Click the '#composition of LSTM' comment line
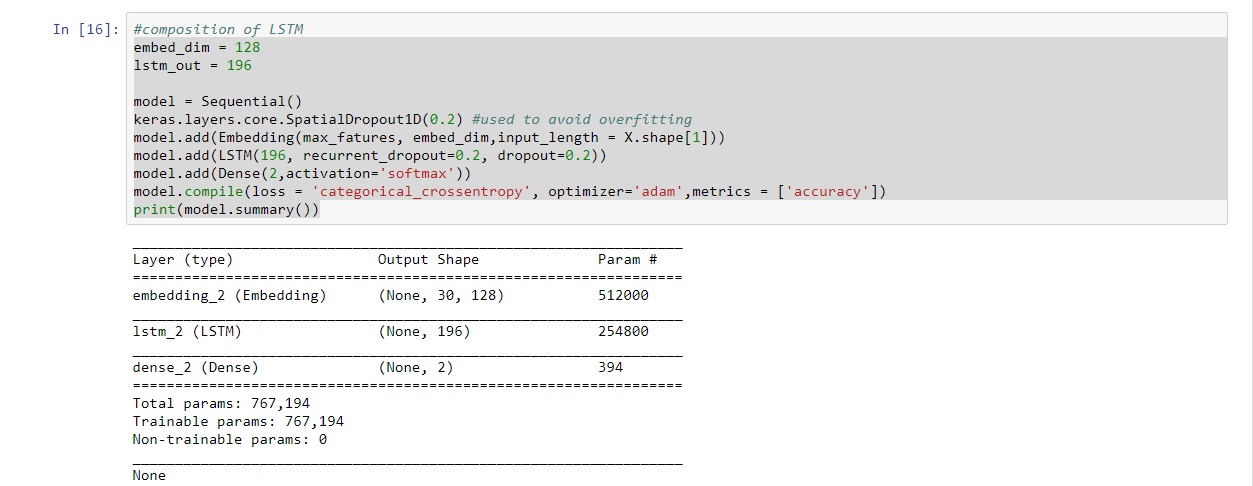The height and width of the screenshot is (486, 1253). click(x=218, y=29)
